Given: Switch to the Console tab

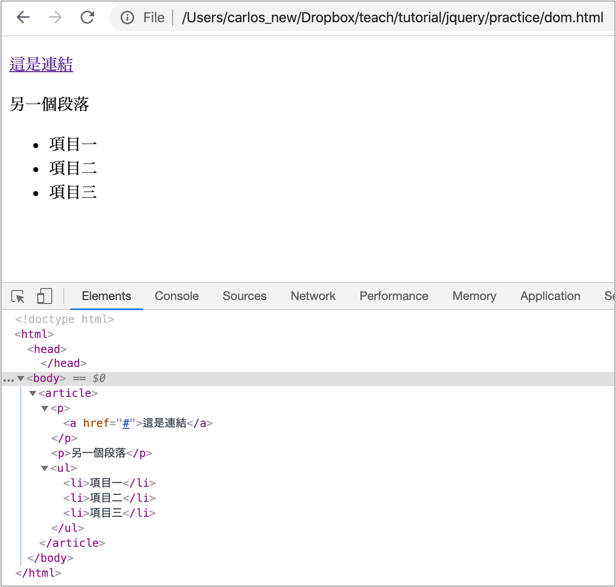Looking at the screenshot, I should tap(176, 296).
